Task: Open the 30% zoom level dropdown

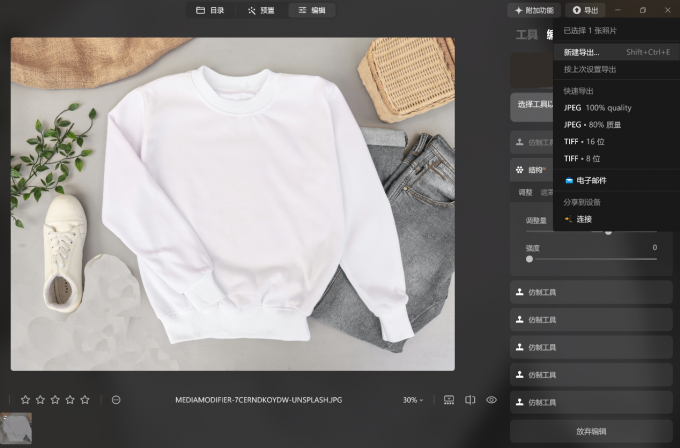Action: [x=410, y=400]
